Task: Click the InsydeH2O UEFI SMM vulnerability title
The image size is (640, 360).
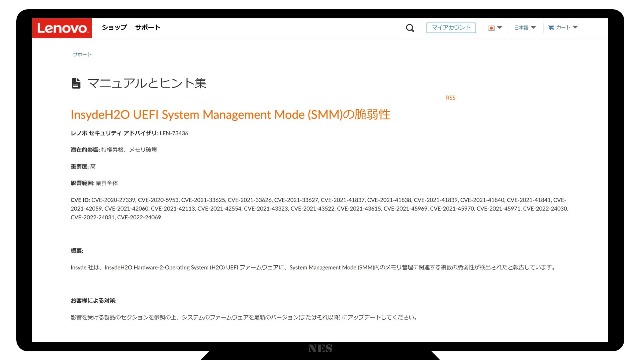Action: pos(231,115)
